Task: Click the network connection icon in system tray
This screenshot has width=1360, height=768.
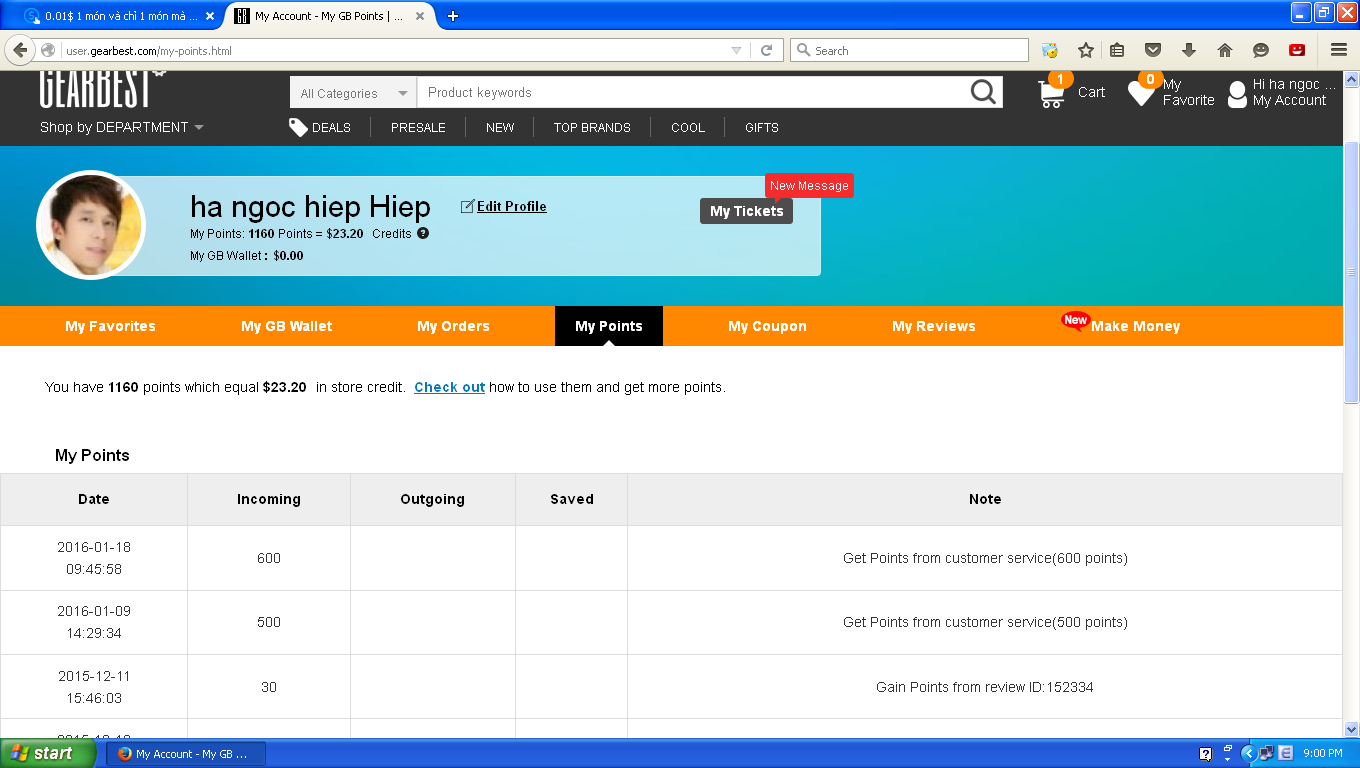Action: pyautogui.click(x=1266, y=754)
